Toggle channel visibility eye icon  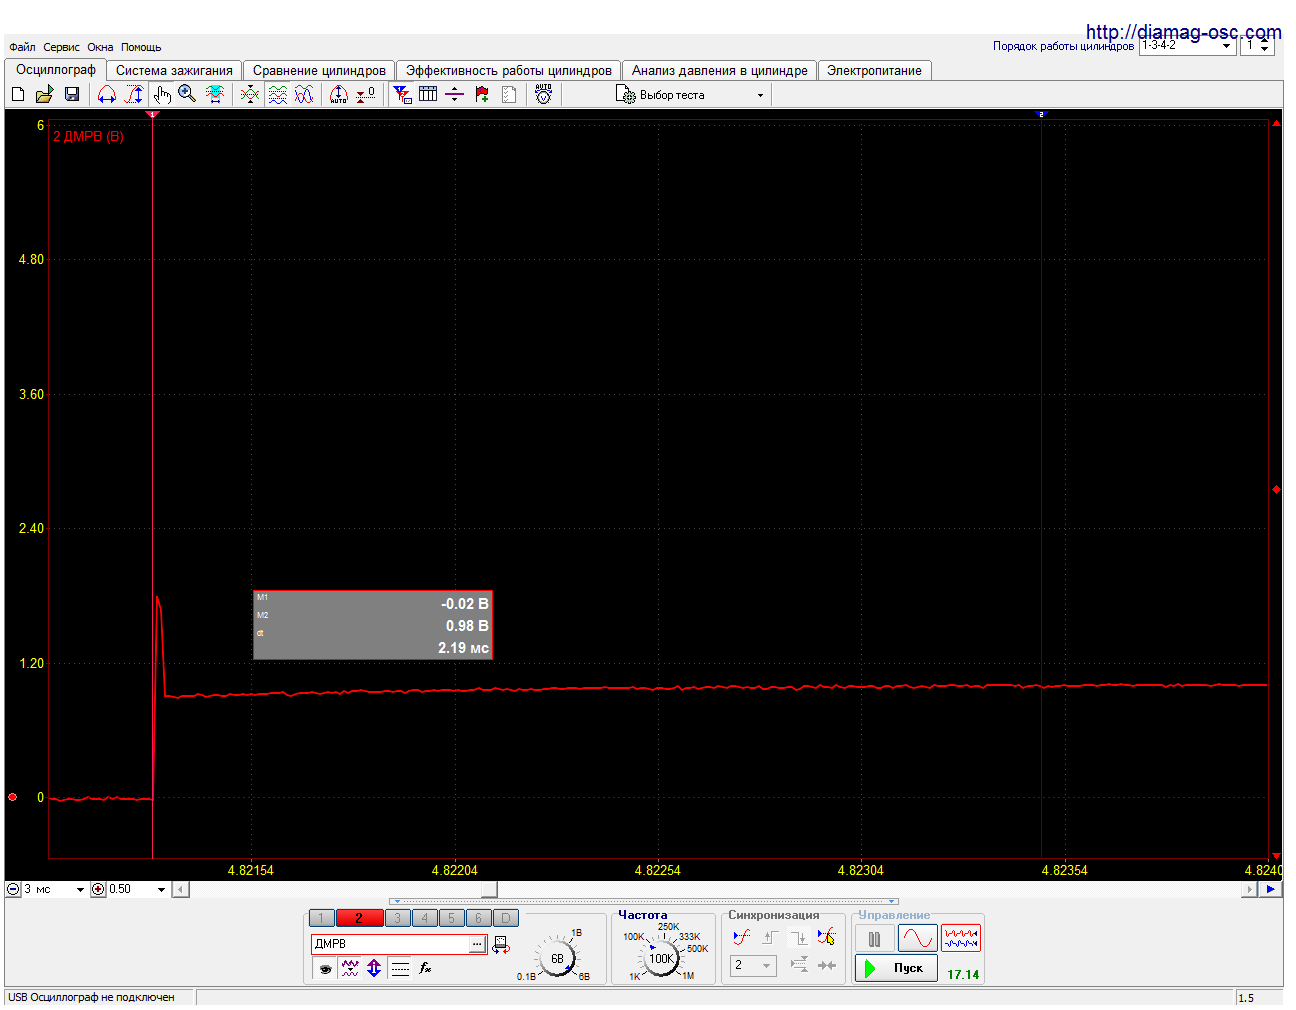325,968
